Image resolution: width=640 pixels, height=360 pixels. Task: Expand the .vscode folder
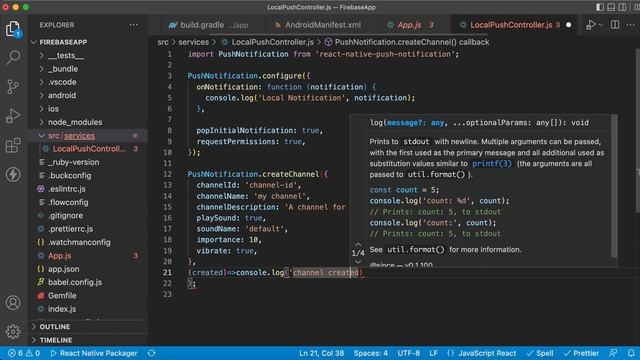point(62,82)
